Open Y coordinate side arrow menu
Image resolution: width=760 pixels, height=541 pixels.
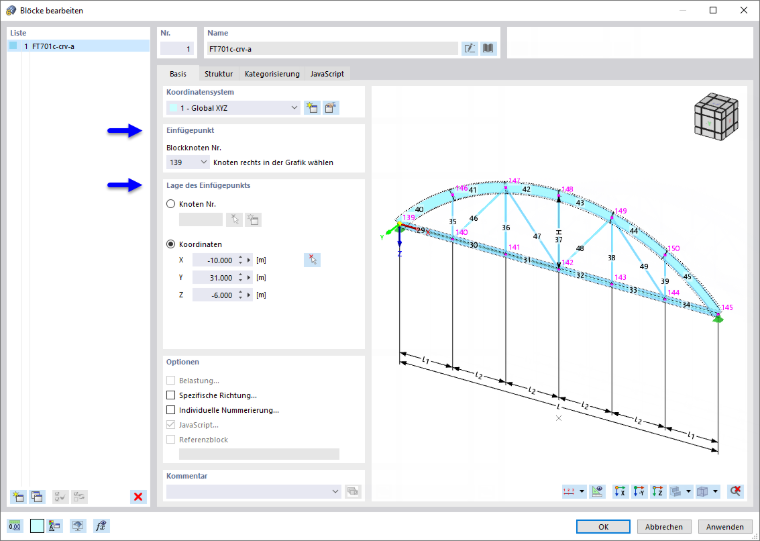(x=249, y=278)
